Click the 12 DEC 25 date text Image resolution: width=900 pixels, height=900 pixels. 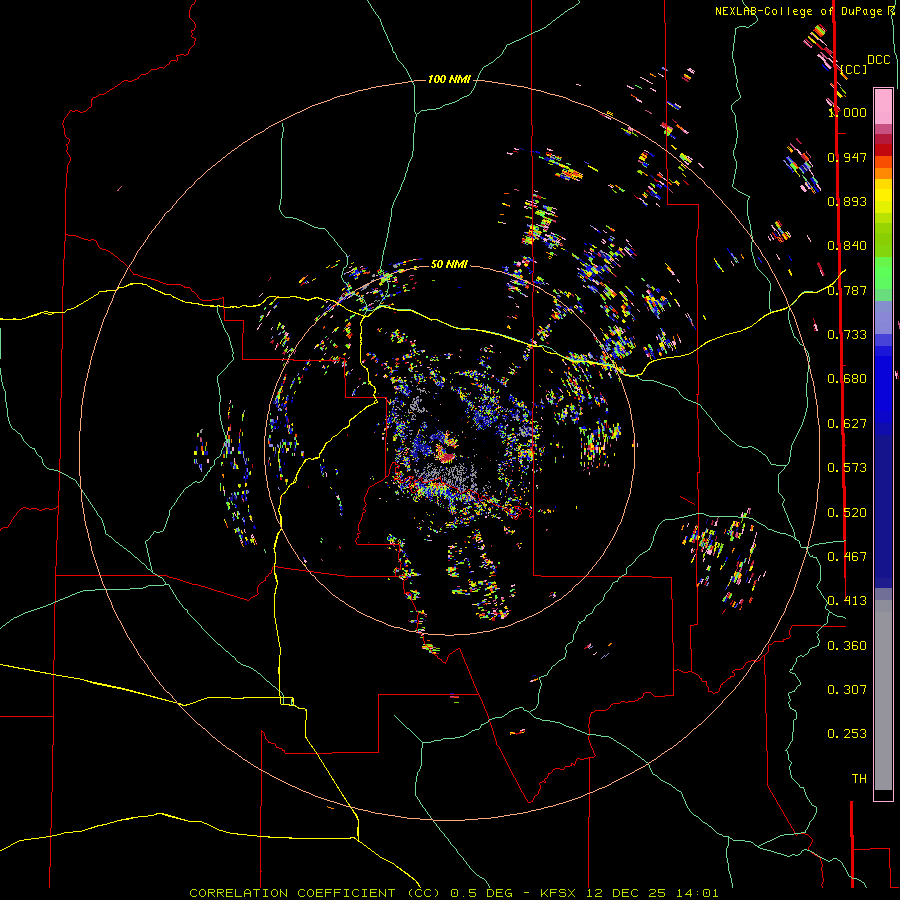click(x=626, y=893)
